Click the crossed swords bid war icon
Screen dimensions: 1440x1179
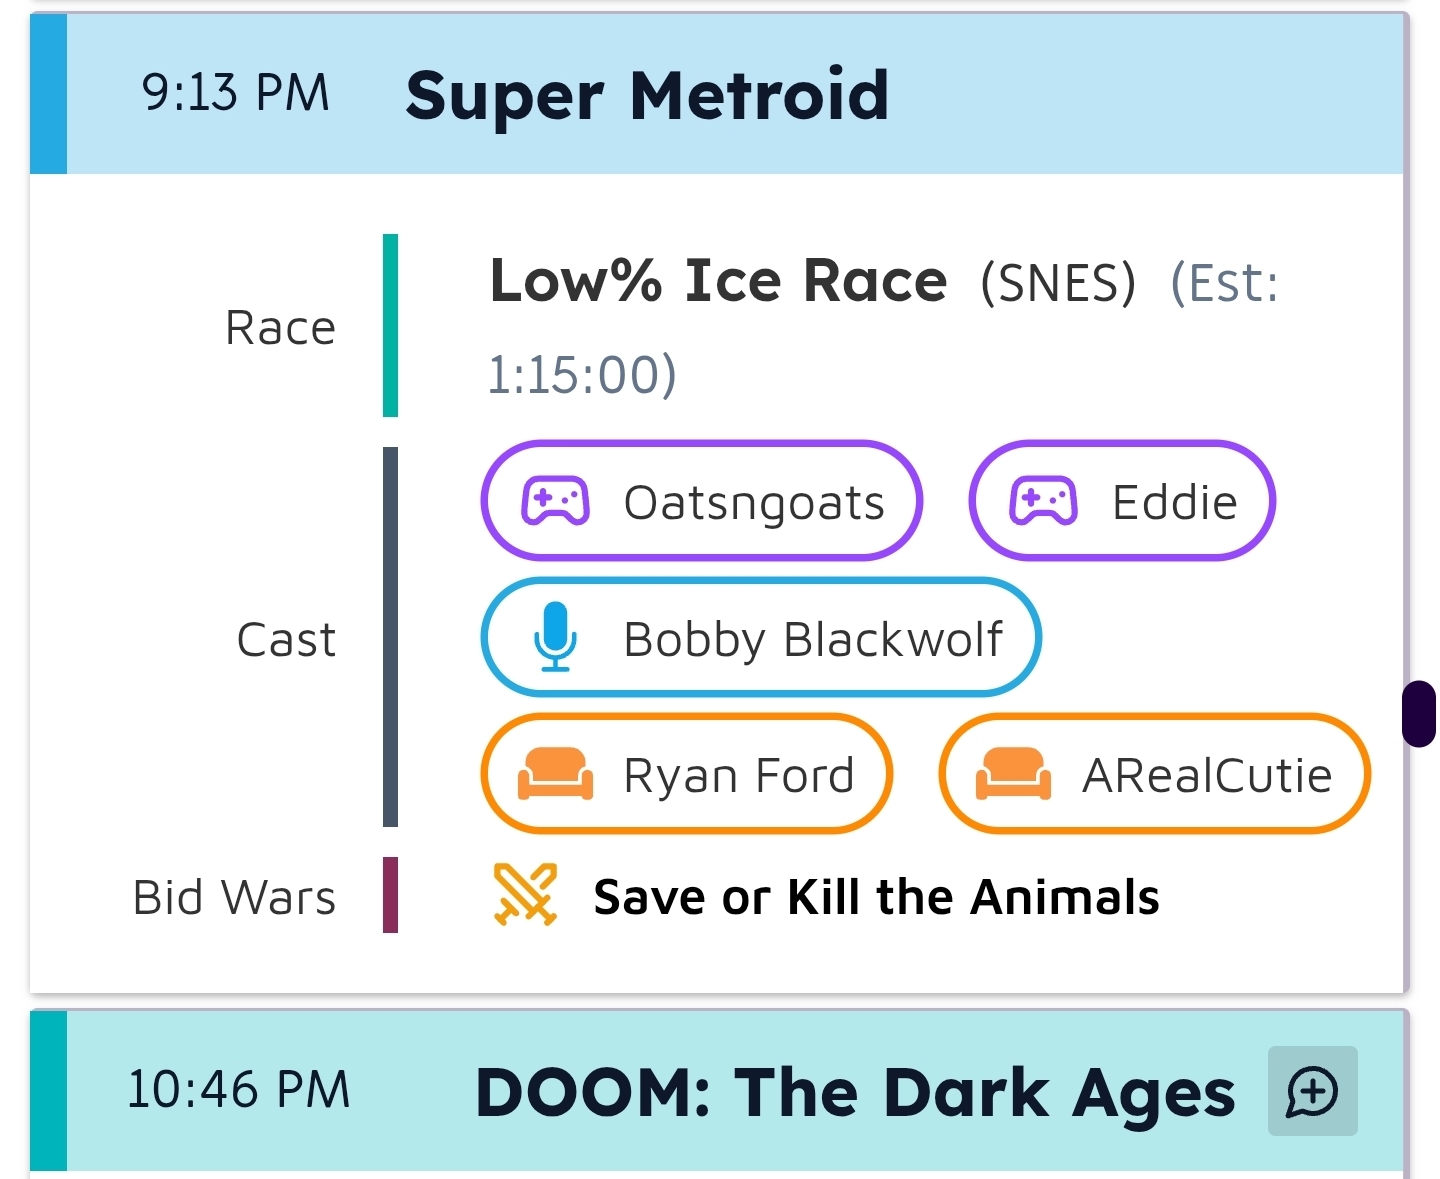point(525,894)
